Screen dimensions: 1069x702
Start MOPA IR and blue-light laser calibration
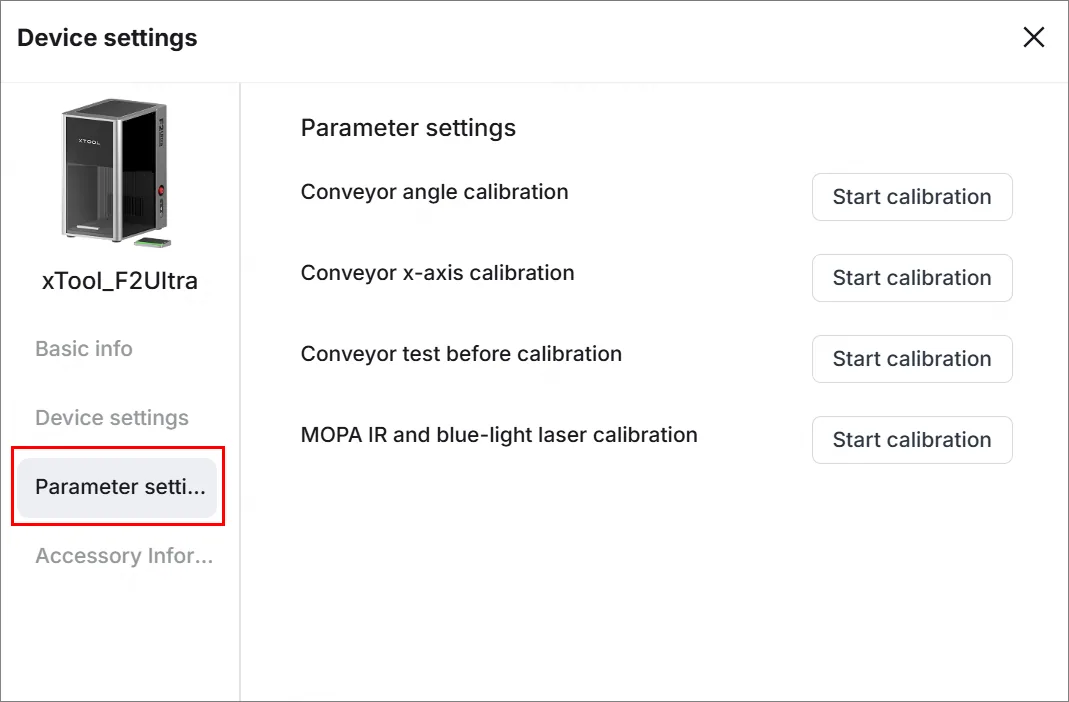tap(912, 440)
